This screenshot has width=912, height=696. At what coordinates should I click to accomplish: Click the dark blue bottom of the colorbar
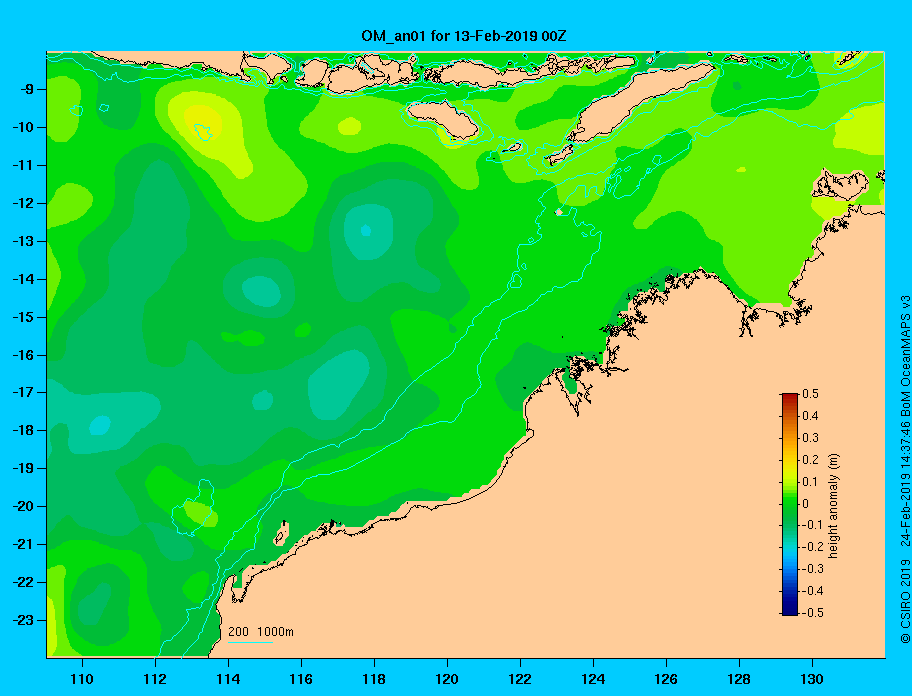tap(790, 611)
